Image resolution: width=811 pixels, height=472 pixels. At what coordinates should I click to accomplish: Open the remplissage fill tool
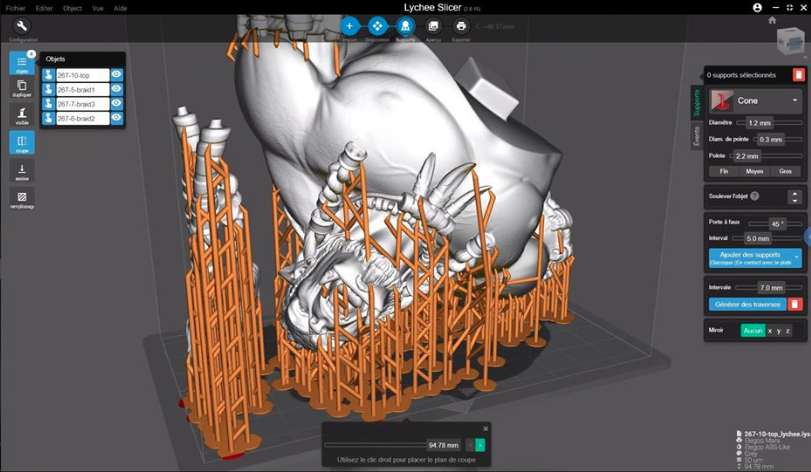coord(22,198)
